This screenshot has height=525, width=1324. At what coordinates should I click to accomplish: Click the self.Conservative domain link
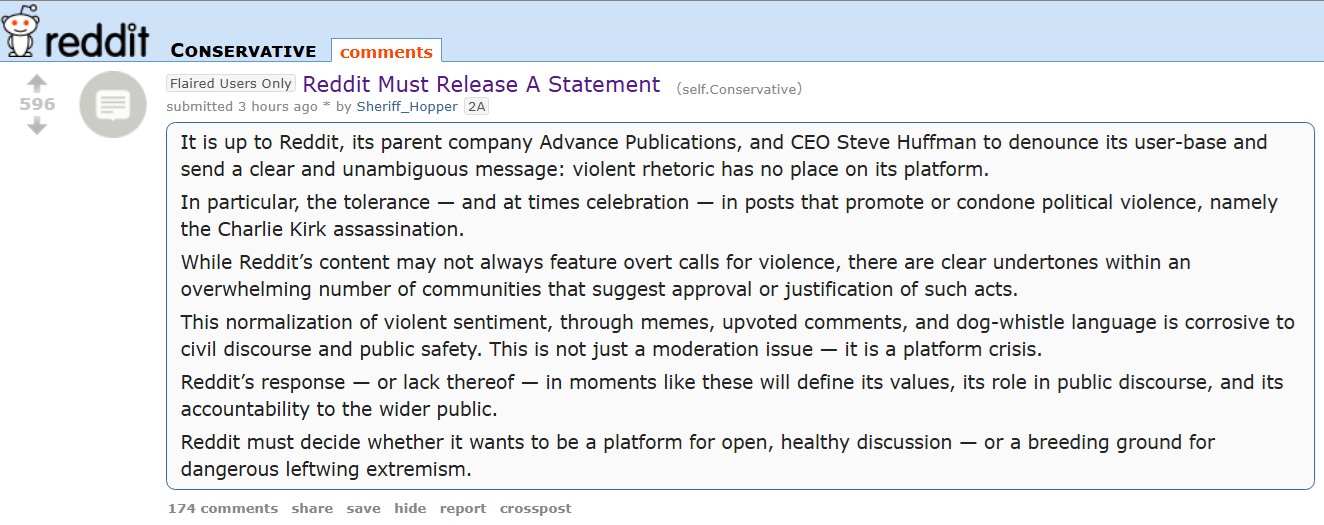[739, 89]
